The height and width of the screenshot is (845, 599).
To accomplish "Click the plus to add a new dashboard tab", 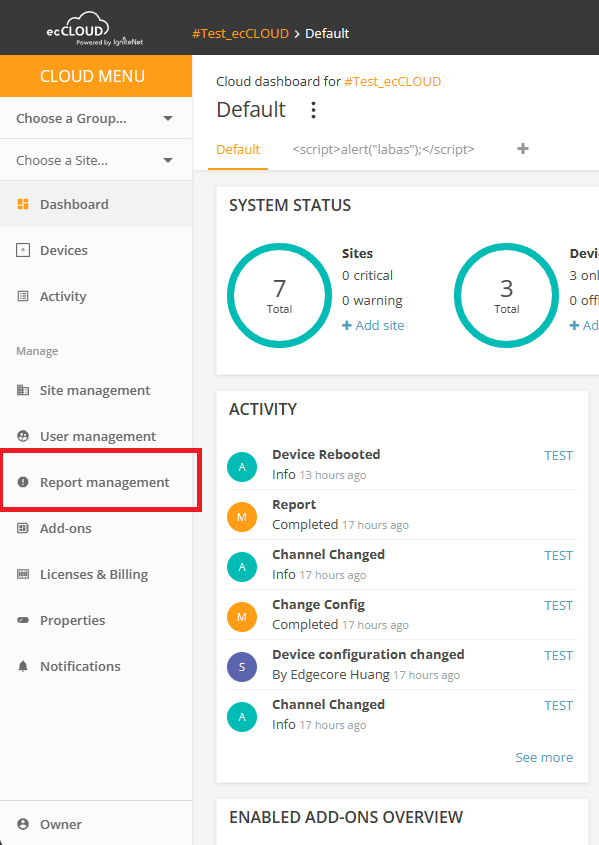I will (522, 148).
